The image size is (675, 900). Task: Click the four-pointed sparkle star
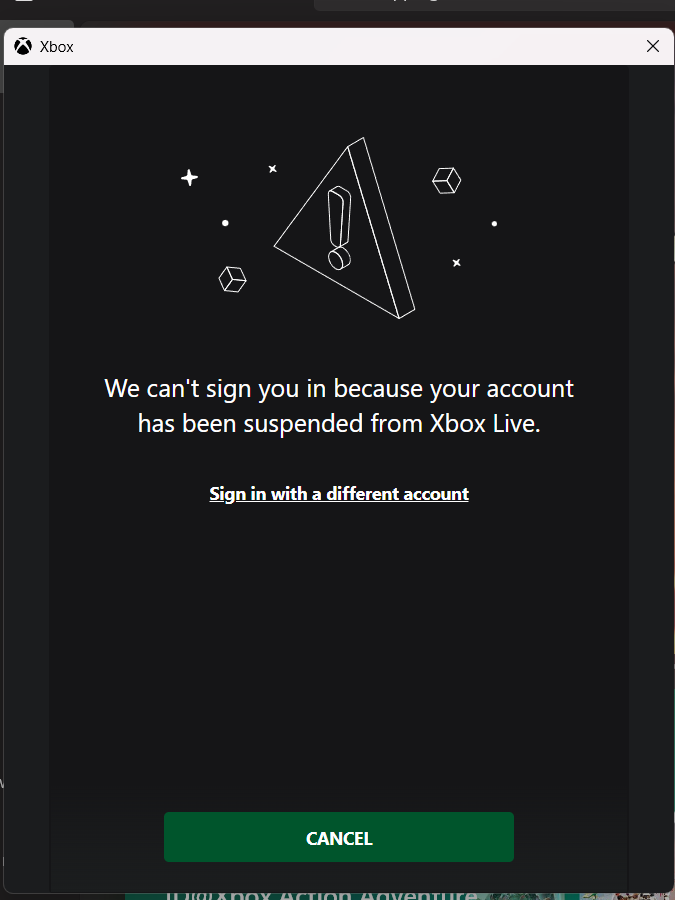tap(189, 178)
